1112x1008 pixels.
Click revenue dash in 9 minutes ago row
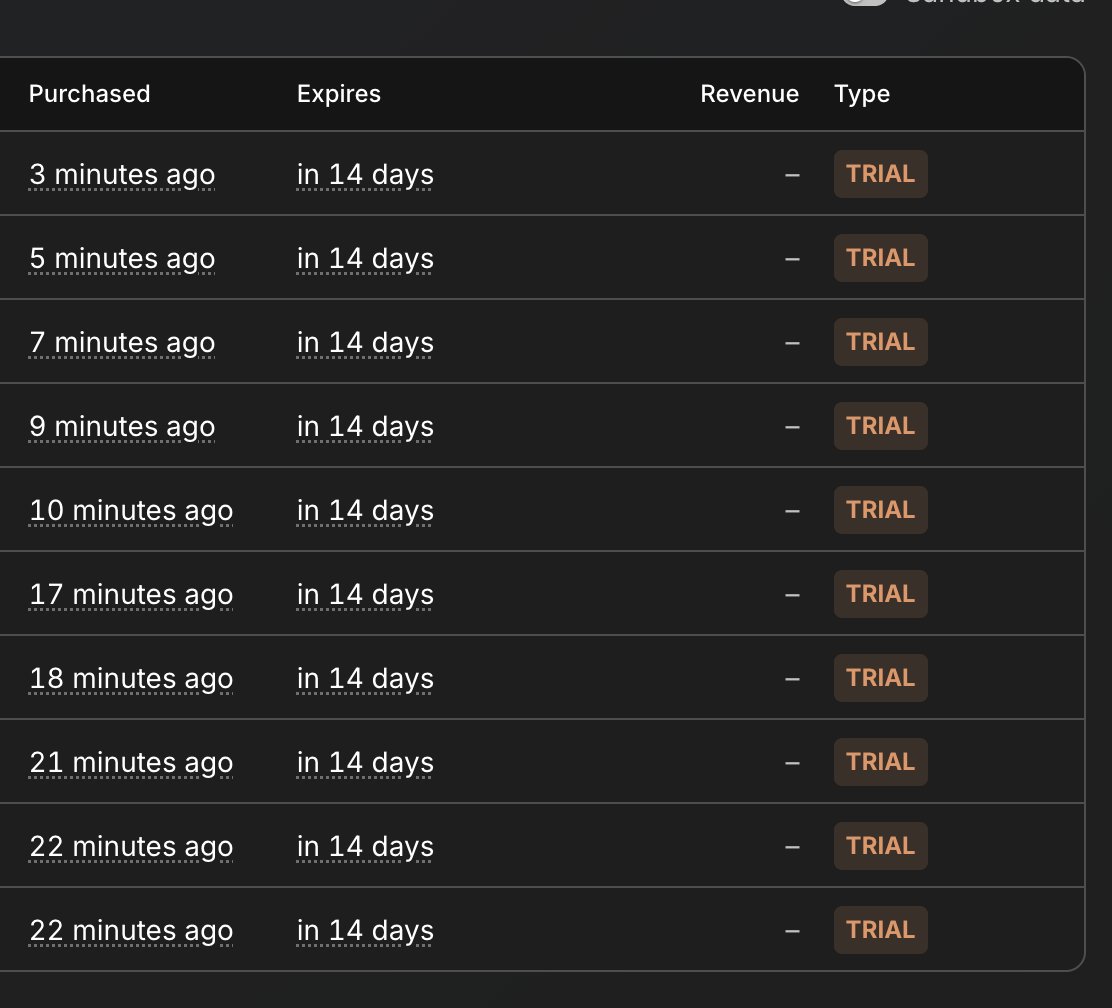[792, 427]
